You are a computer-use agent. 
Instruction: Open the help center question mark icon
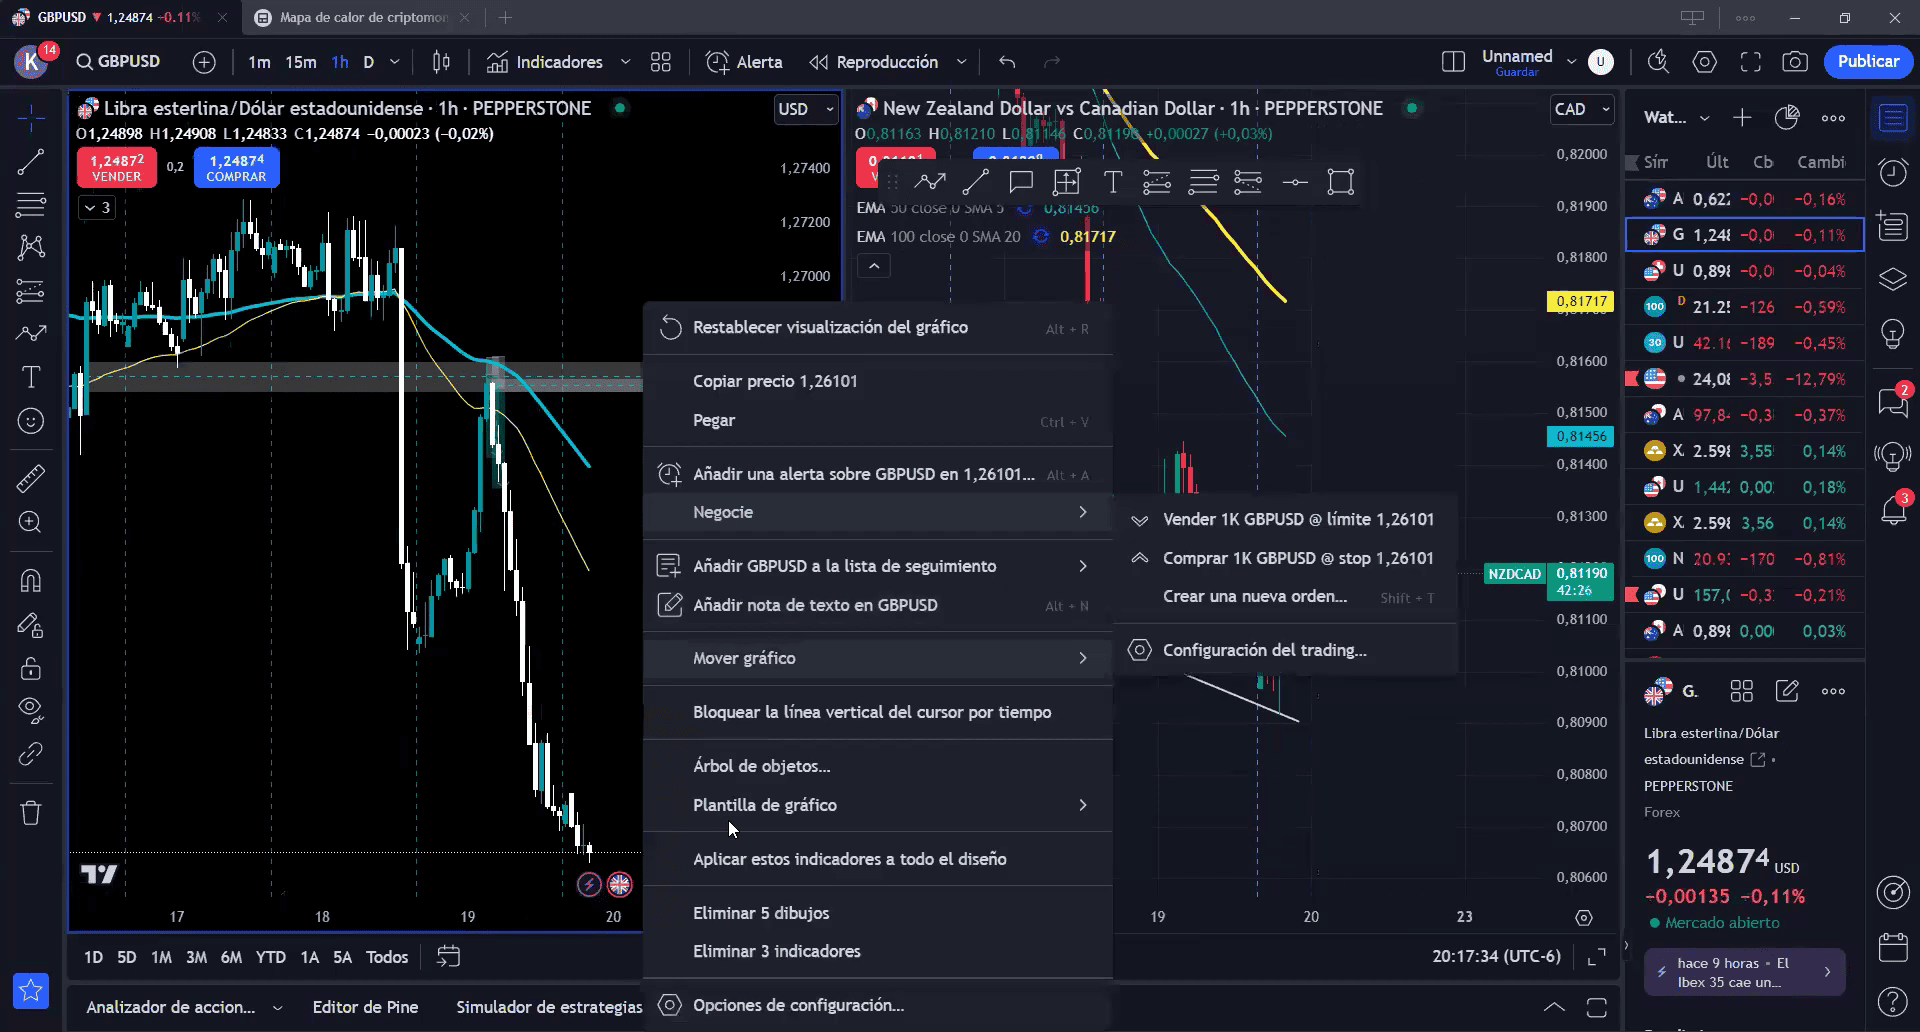click(1893, 1000)
